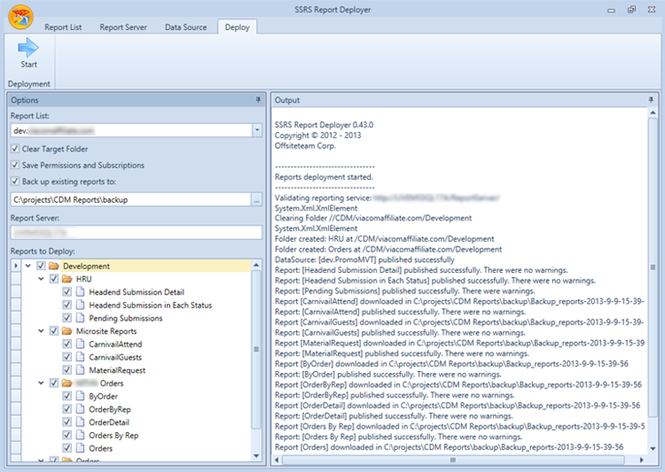The width and height of the screenshot is (665, 472).
Task: Click the Start deployment arrow icon
Action: click(x=28, y=47)
